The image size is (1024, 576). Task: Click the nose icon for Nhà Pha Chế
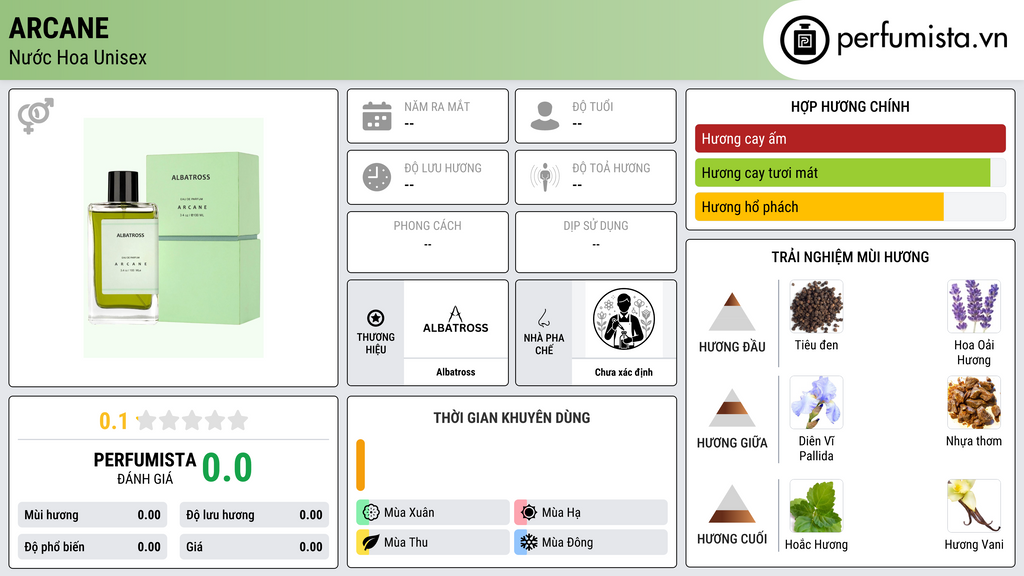(x=543, y=318)
